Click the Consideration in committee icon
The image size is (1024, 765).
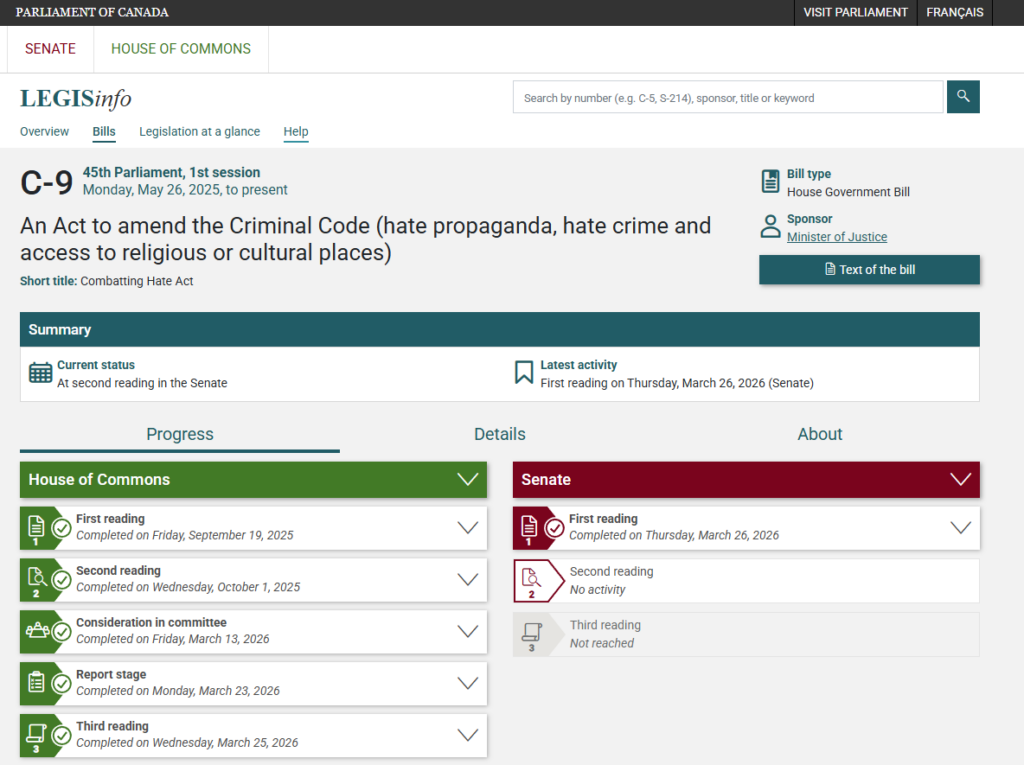[37, 631]
